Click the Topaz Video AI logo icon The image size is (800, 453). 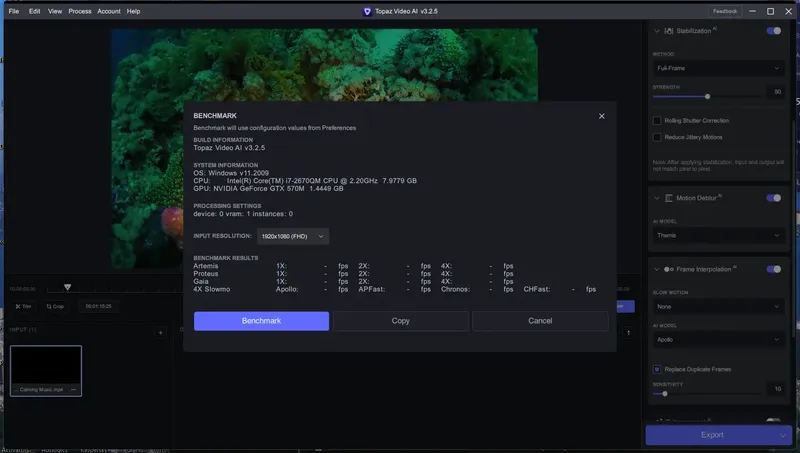pyautogui.click(x=367, y=11)
